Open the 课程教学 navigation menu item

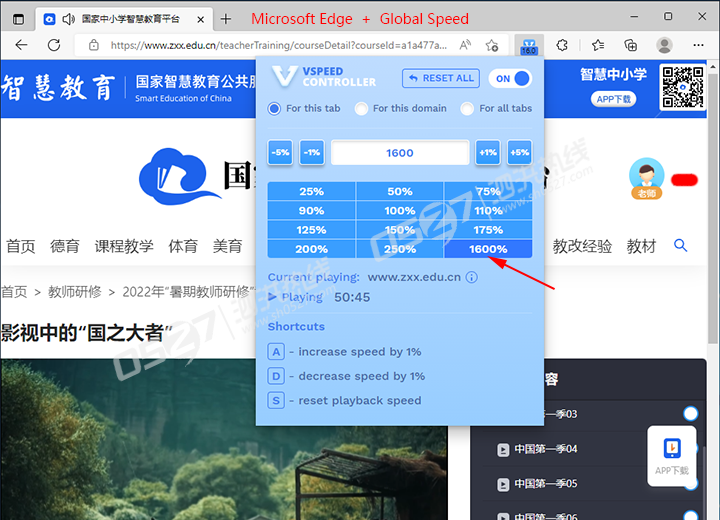point(124,246)
